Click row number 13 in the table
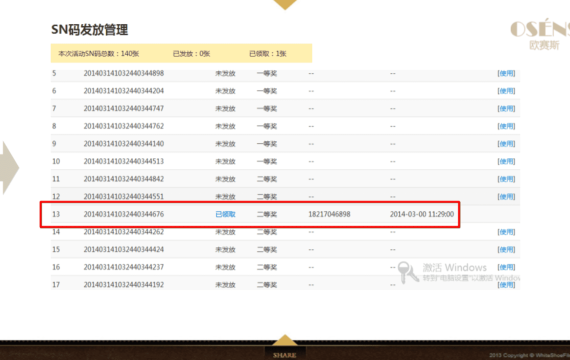The width and height of the screenshot is (570, 360). (56, 214)
